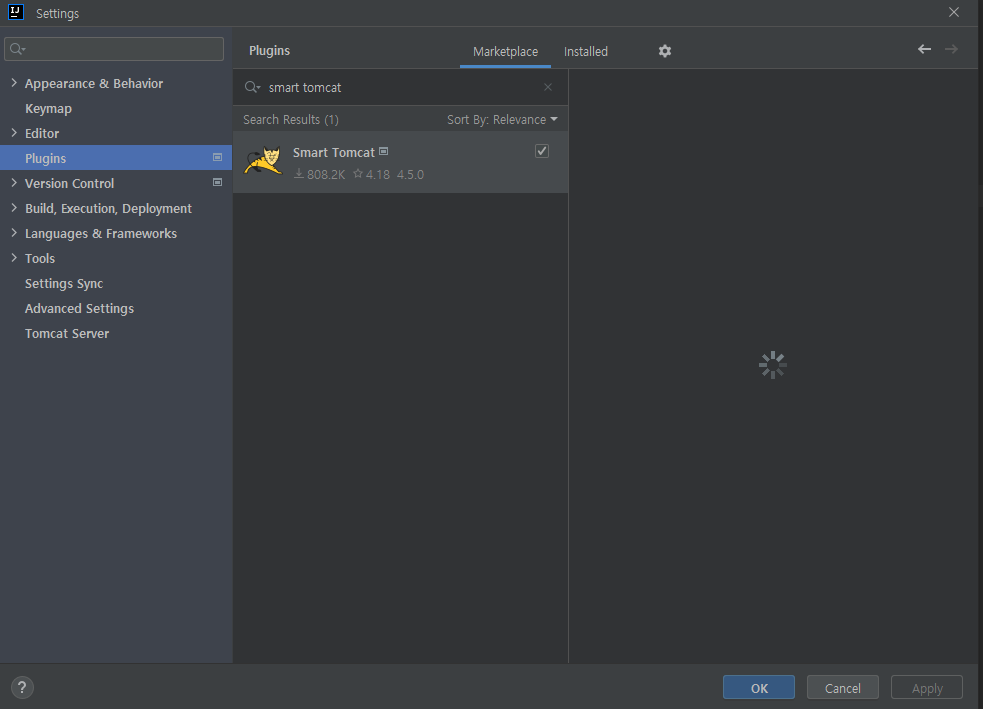Expand Languages & Frameworks node

[14, 233]
